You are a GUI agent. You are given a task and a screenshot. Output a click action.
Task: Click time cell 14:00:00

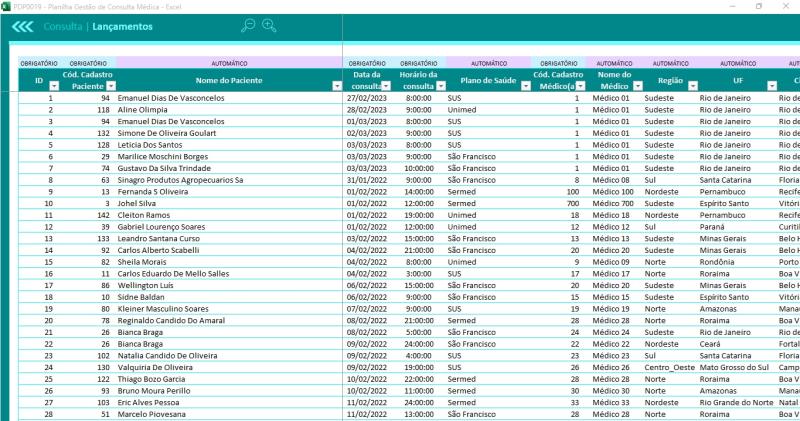tap(419, 192)
